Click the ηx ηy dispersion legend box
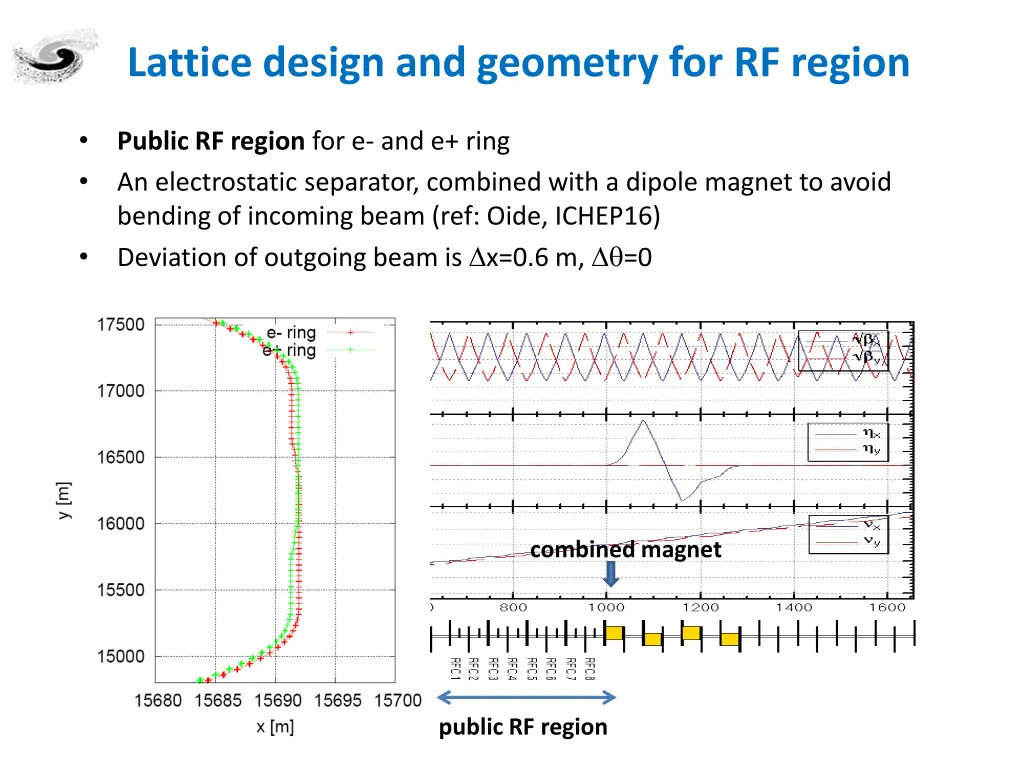This screenshot has width=1024, height=768. [x=848, y=442]
